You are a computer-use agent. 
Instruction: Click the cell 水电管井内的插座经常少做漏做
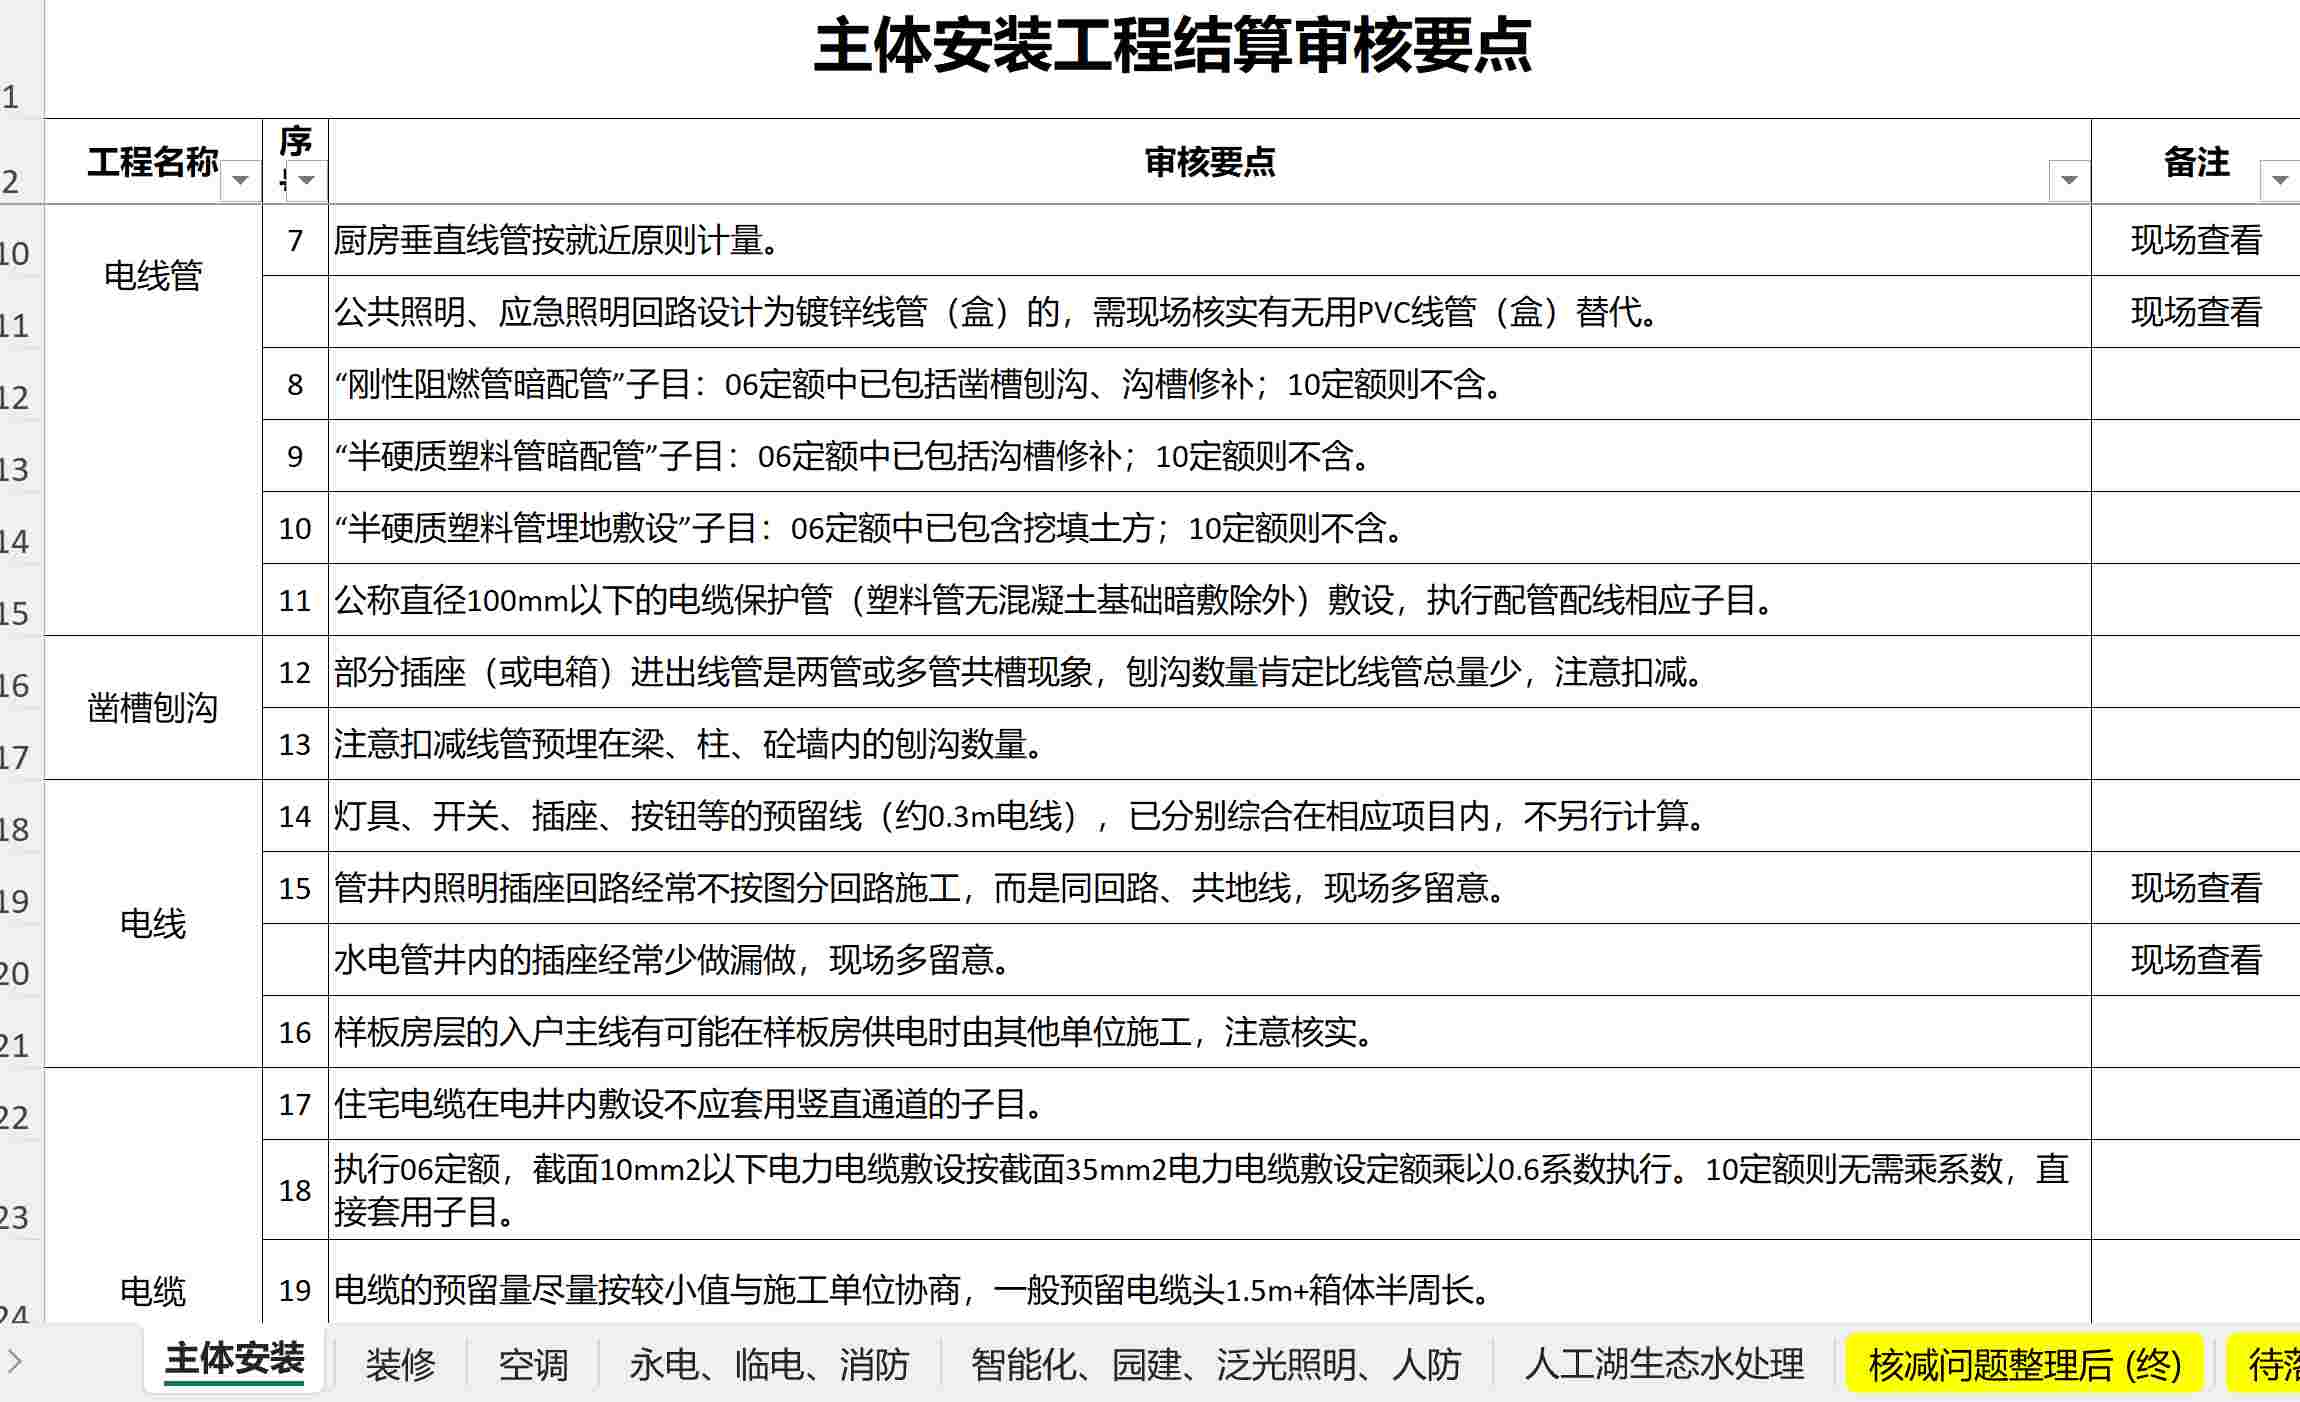pos(1210,960)
